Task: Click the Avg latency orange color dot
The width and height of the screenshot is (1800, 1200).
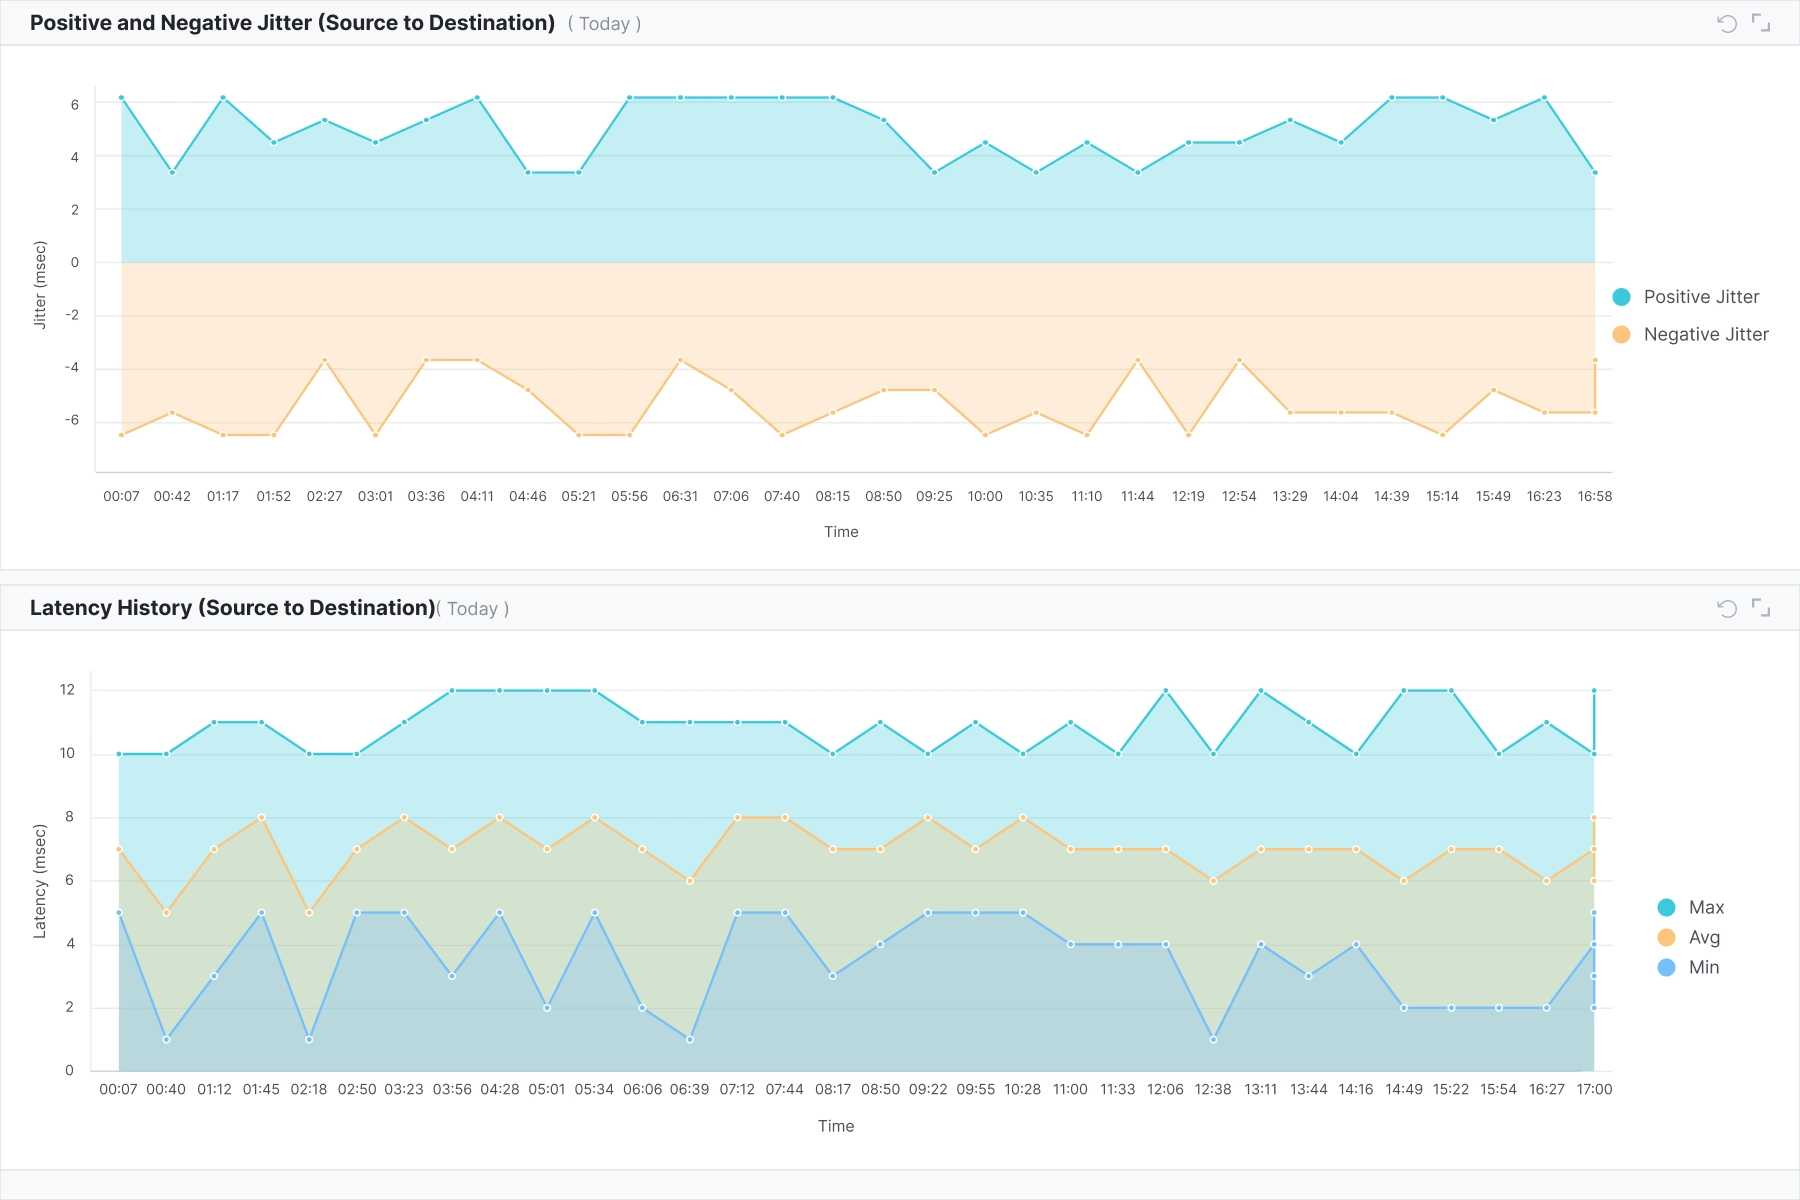Action: (x=1666, y=937)
